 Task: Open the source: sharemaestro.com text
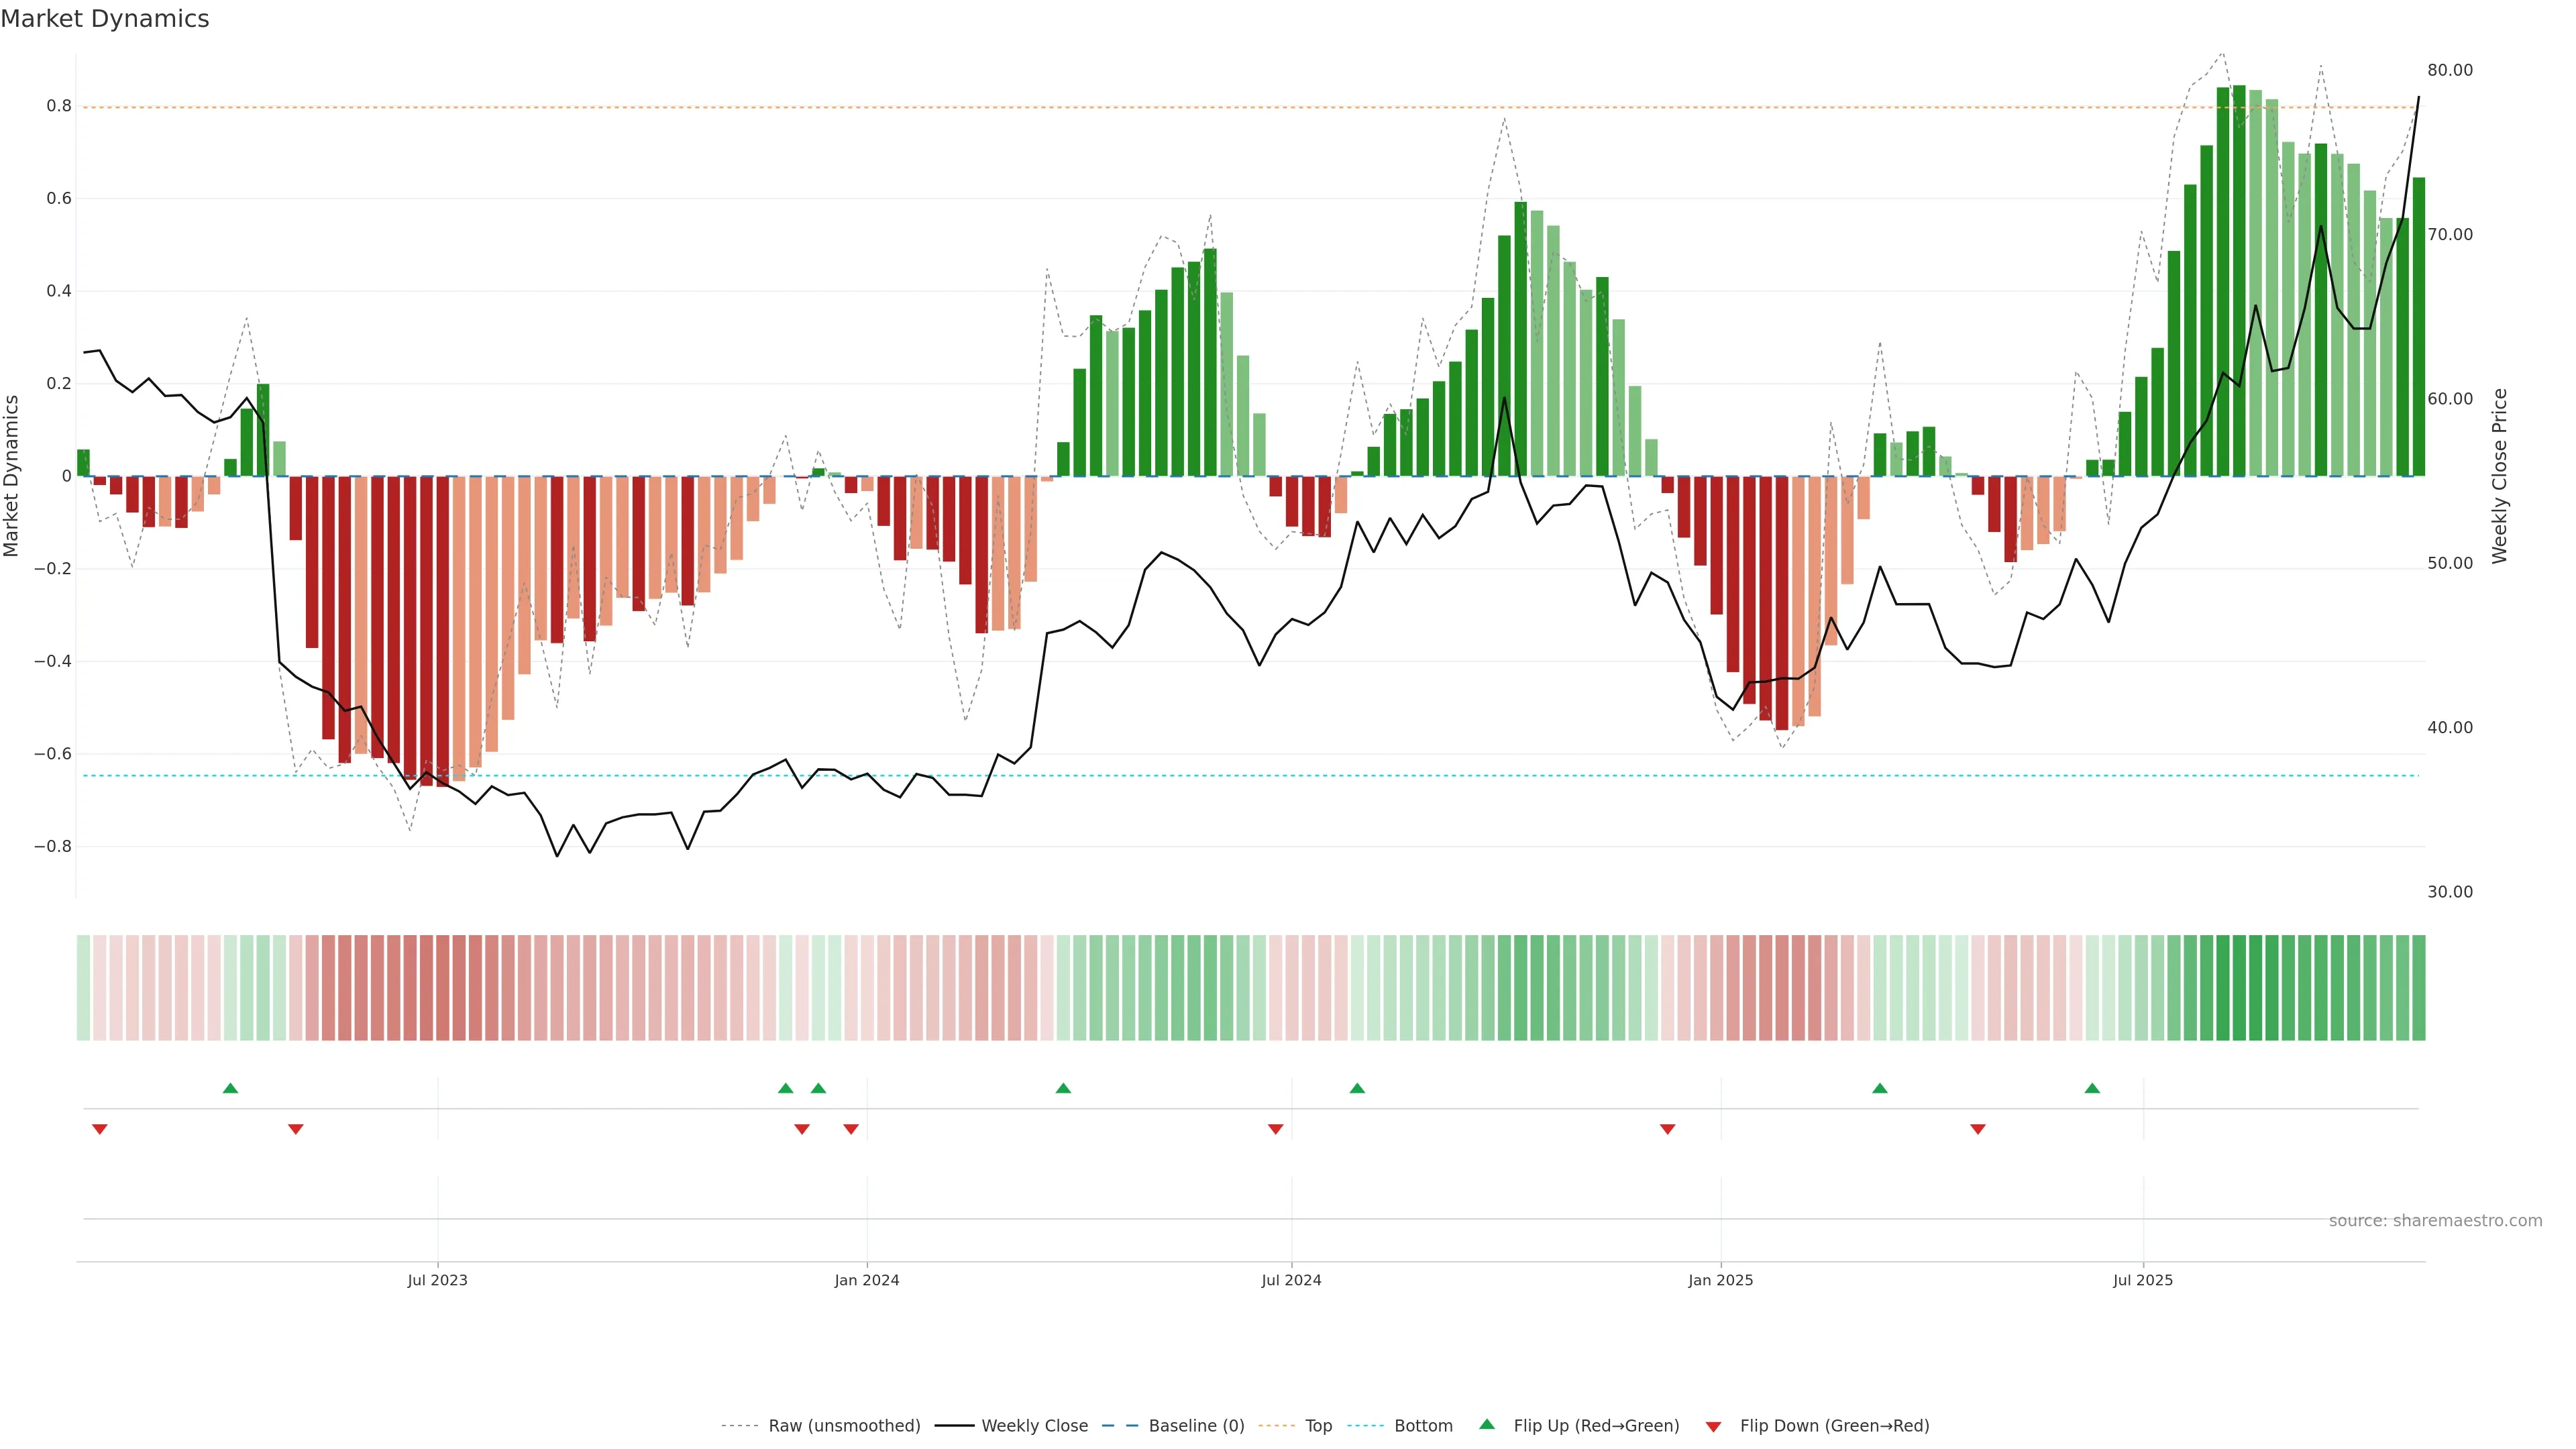coord(2435,1221)
